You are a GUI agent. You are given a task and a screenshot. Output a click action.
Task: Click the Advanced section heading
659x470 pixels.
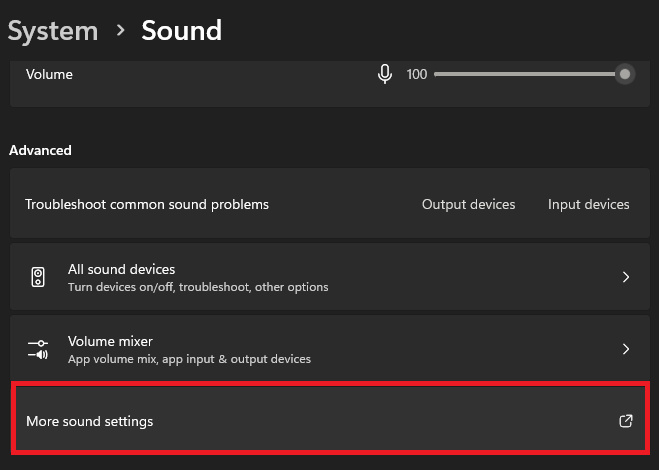coord(40,150)
